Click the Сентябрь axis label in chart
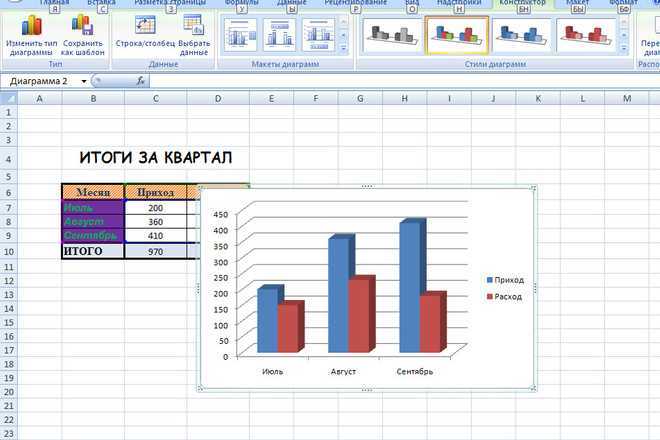 (x=415, y=371)
